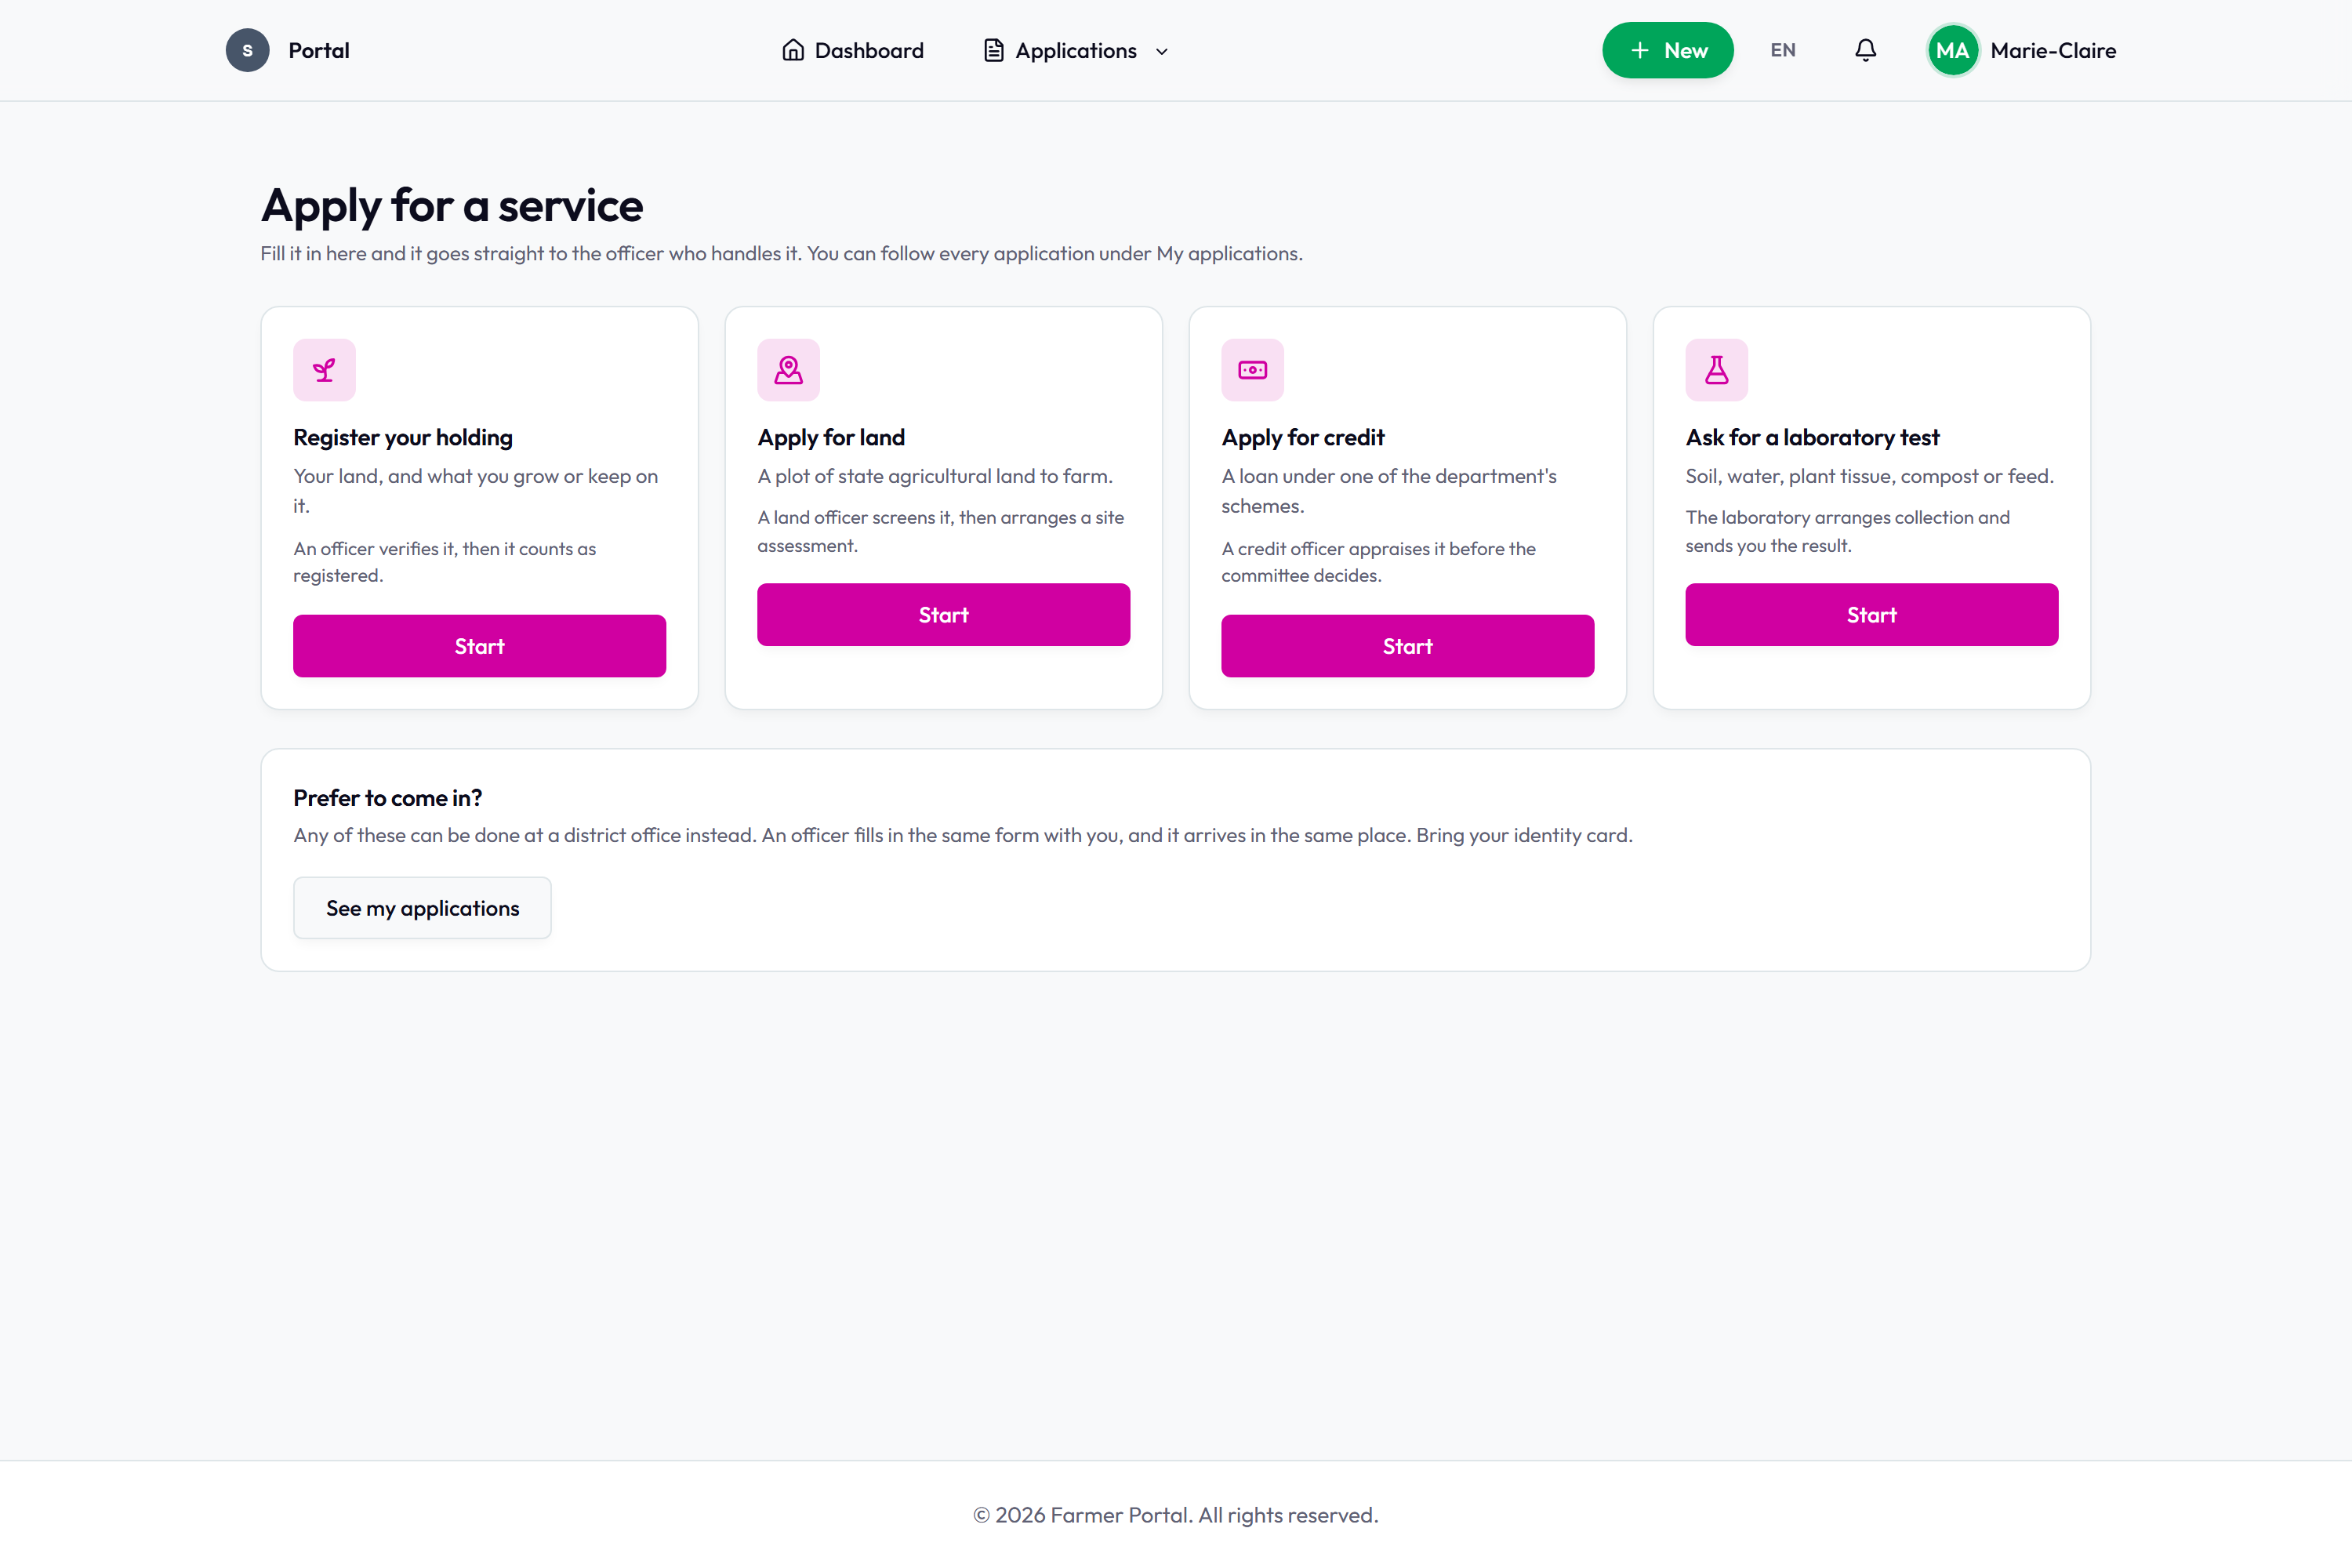
Task: Go to the Dashboard menu item
Action: tap(853, 50)
